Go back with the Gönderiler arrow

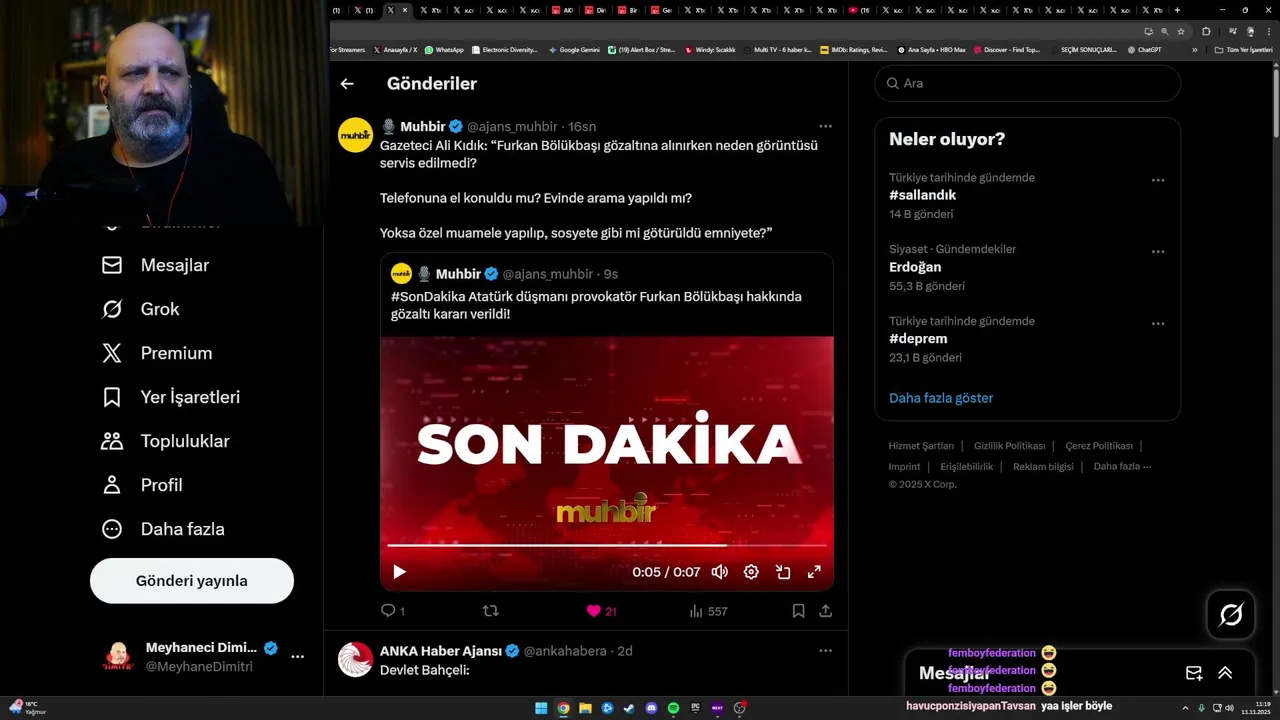[x=347, y=84]
